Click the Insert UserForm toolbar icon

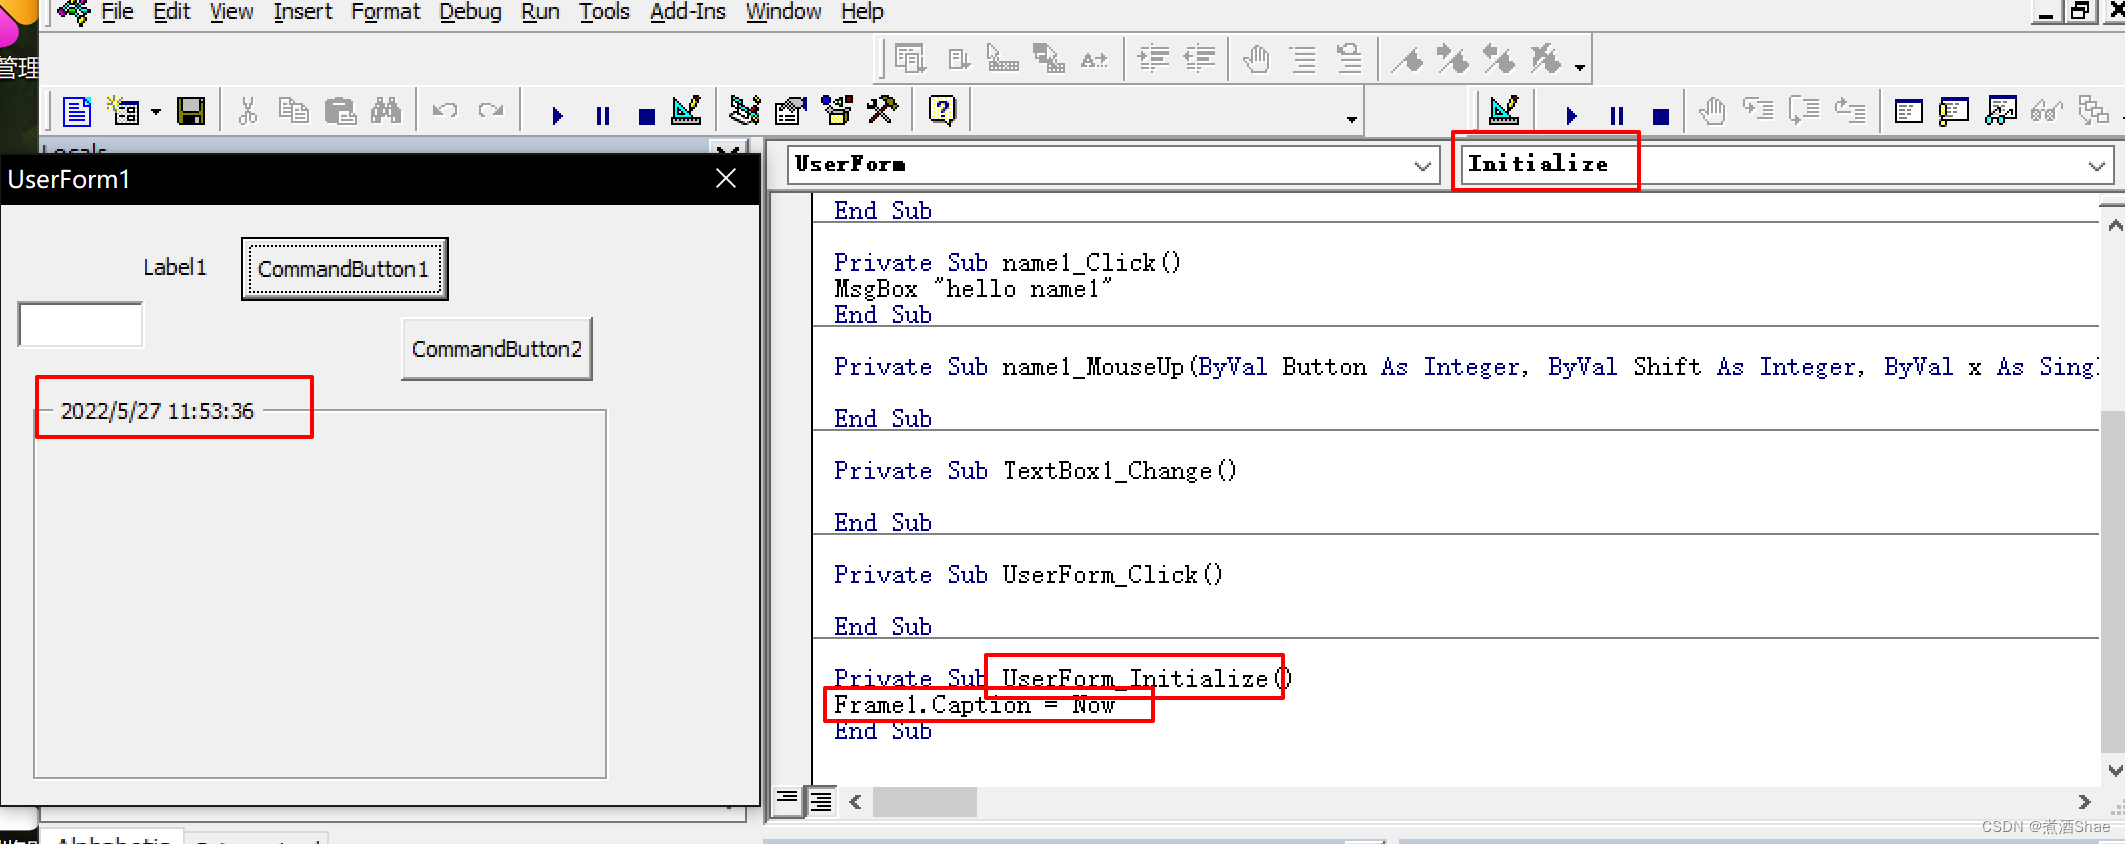coord(124,111)
